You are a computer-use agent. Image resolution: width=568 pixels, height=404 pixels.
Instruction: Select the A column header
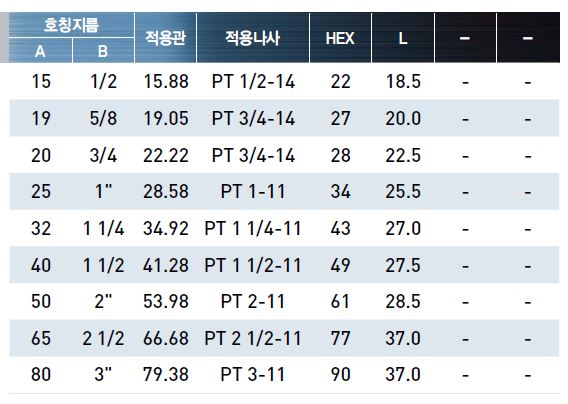tap(40, 51)
